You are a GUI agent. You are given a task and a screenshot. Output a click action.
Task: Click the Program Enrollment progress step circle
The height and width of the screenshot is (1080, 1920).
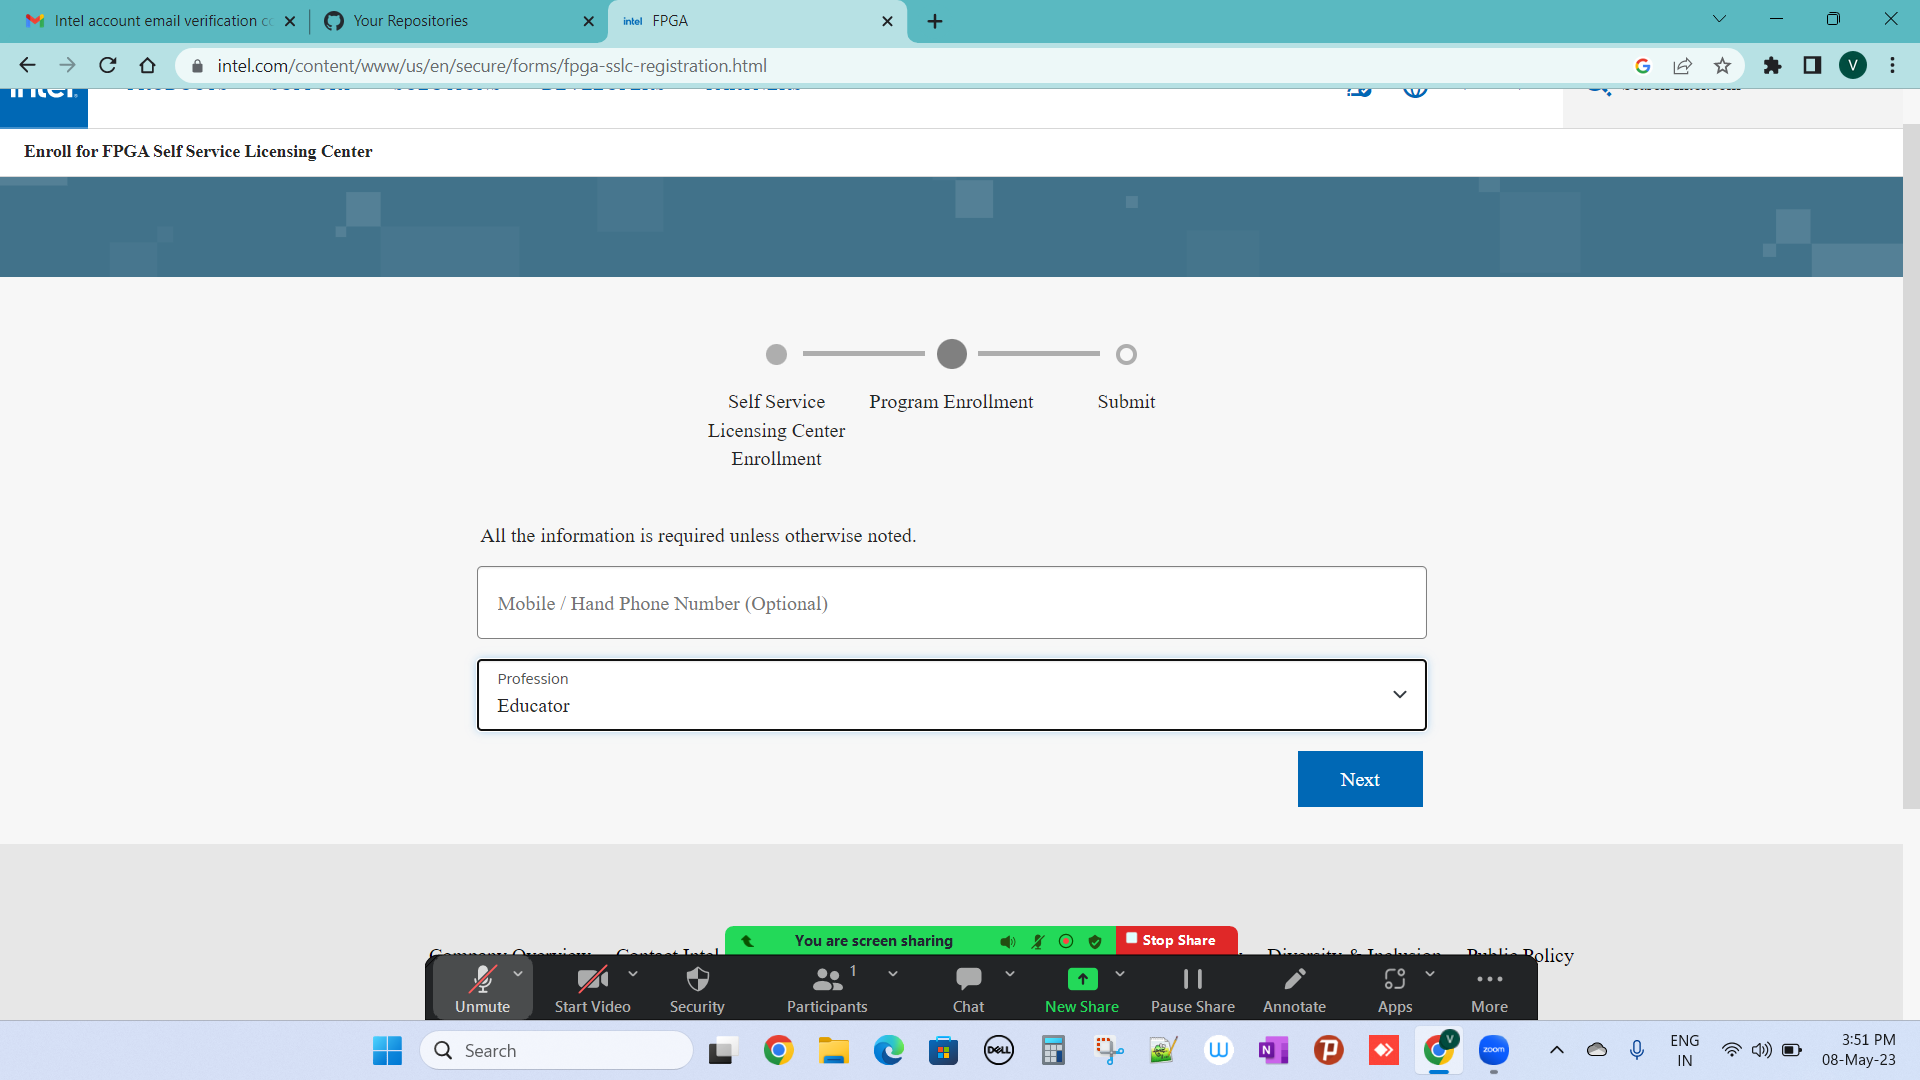click(x=951, y=354)
